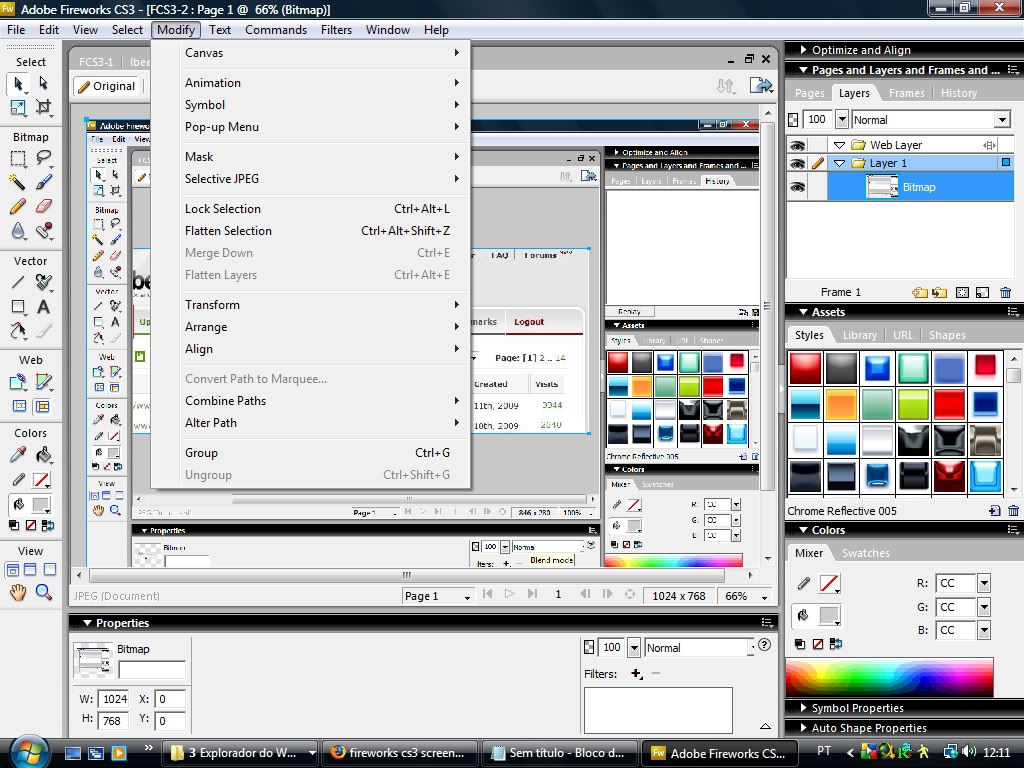Collapse the Layer 1 tree triangle
Image resolution: width=1024 pixels, height=768 pixels.
tap(840, 163)
